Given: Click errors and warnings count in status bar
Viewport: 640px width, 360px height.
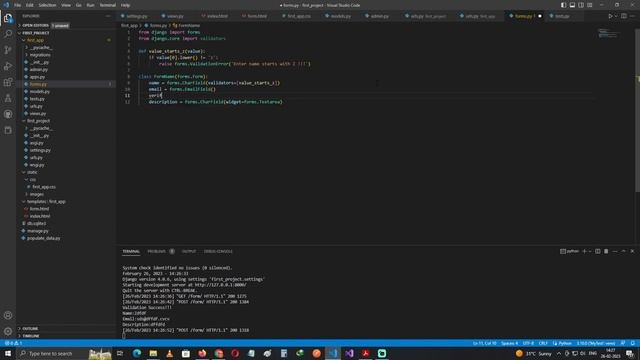Looking at the screenshot, I should [13, 343].
